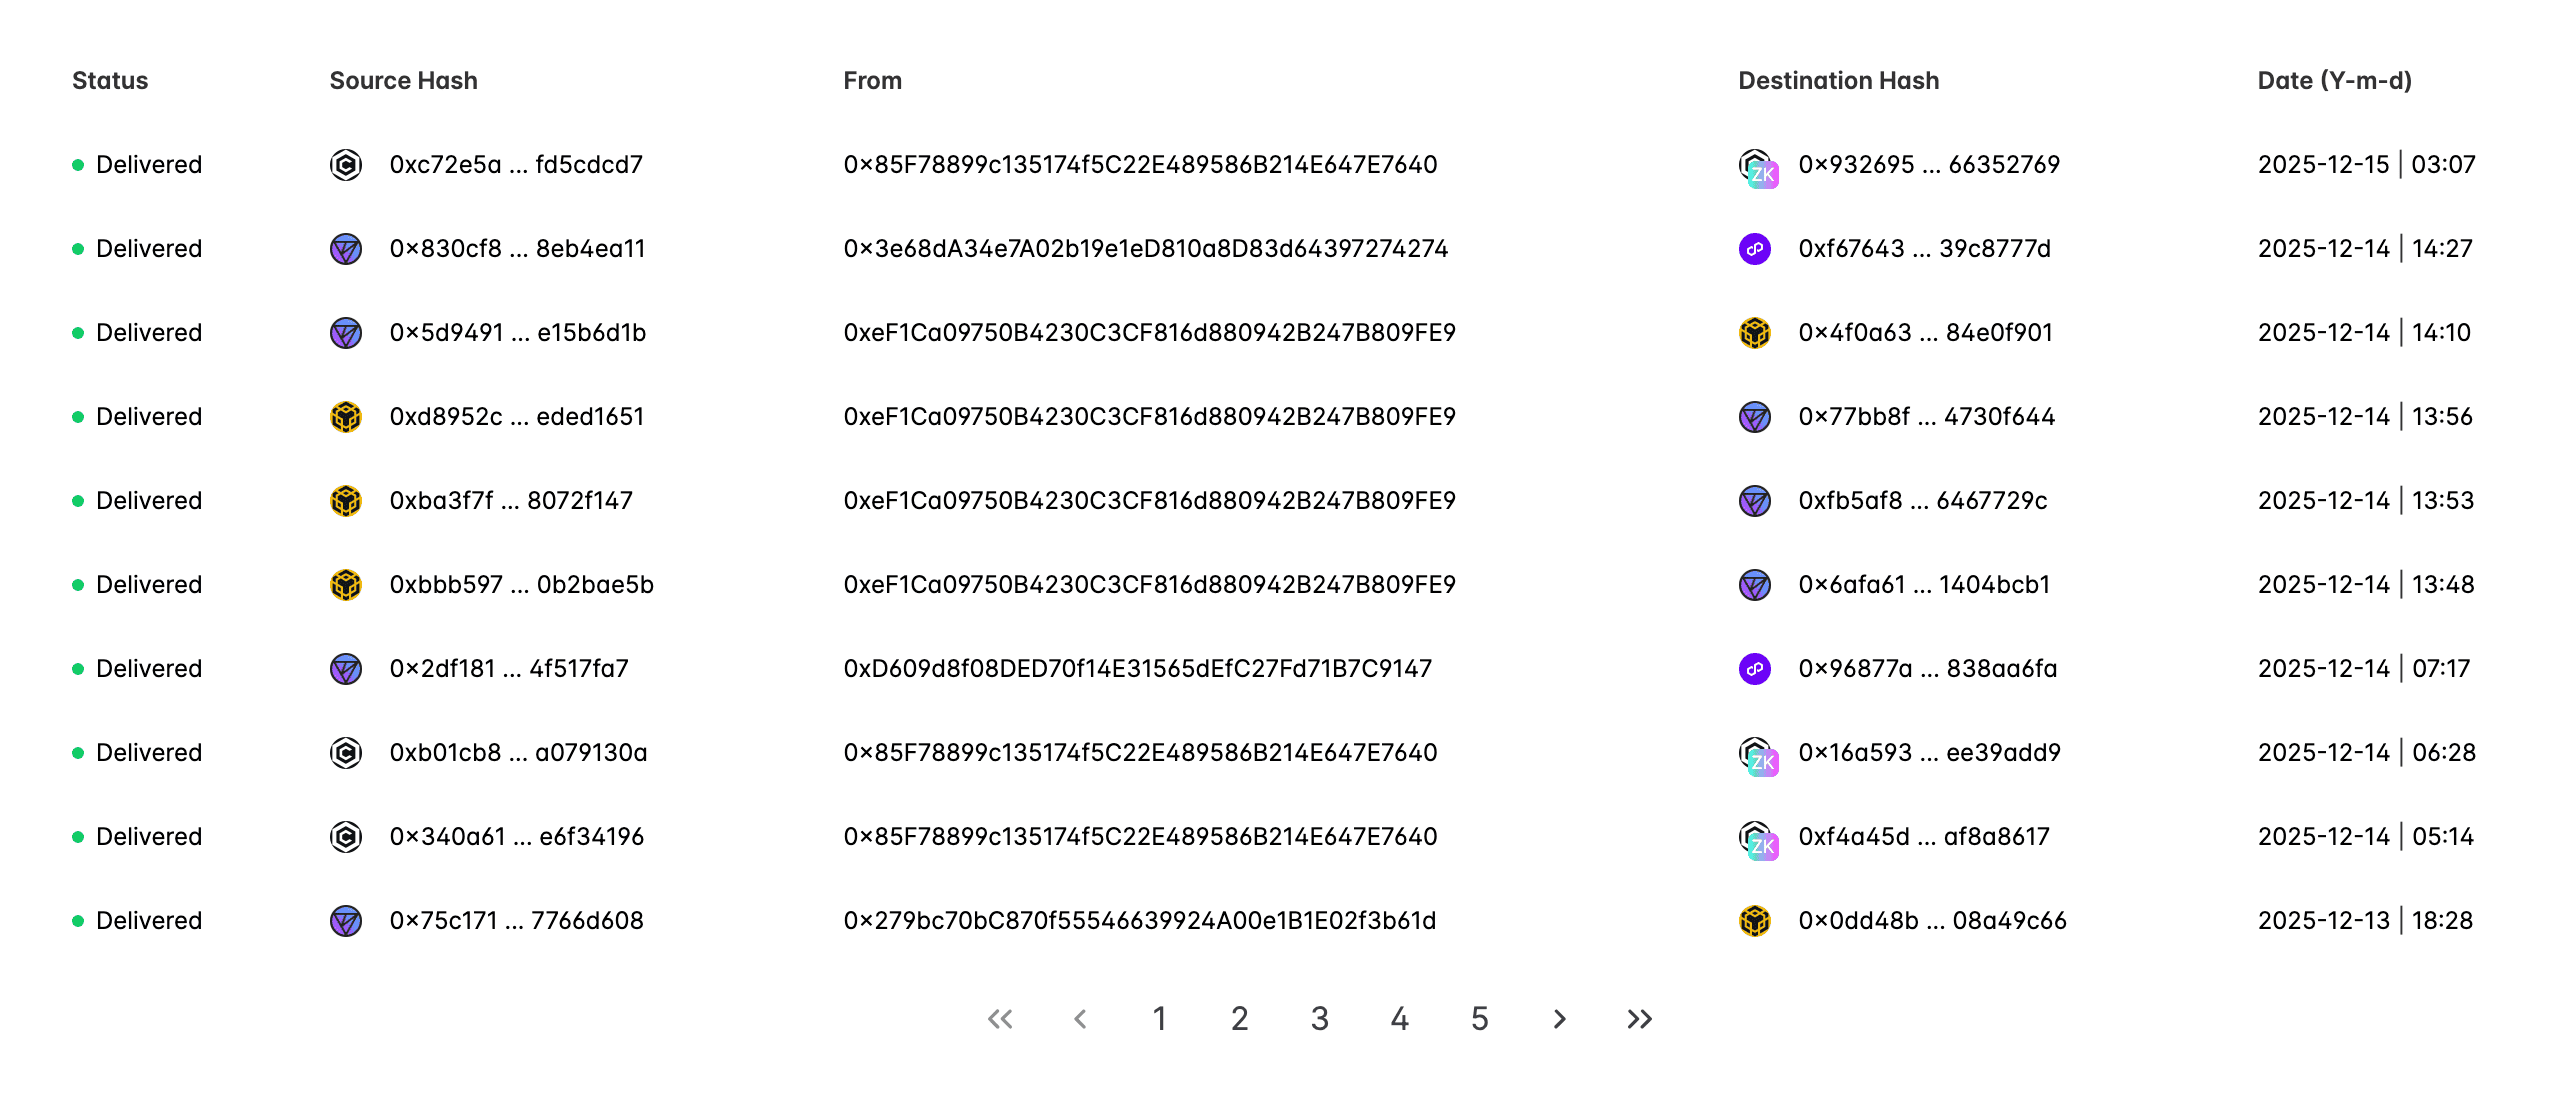Image resolution: width=2576 pixels, height=1106 pixels.
Task: Open source hash 0x5d9491 ... e15b6d1b
Action: coord(518,333)
